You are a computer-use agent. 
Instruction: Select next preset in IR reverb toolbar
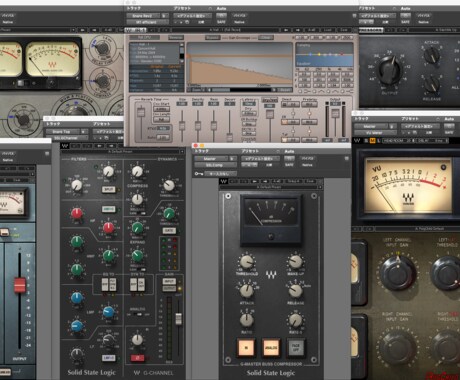pyautogui.click(x=297, y=30)
